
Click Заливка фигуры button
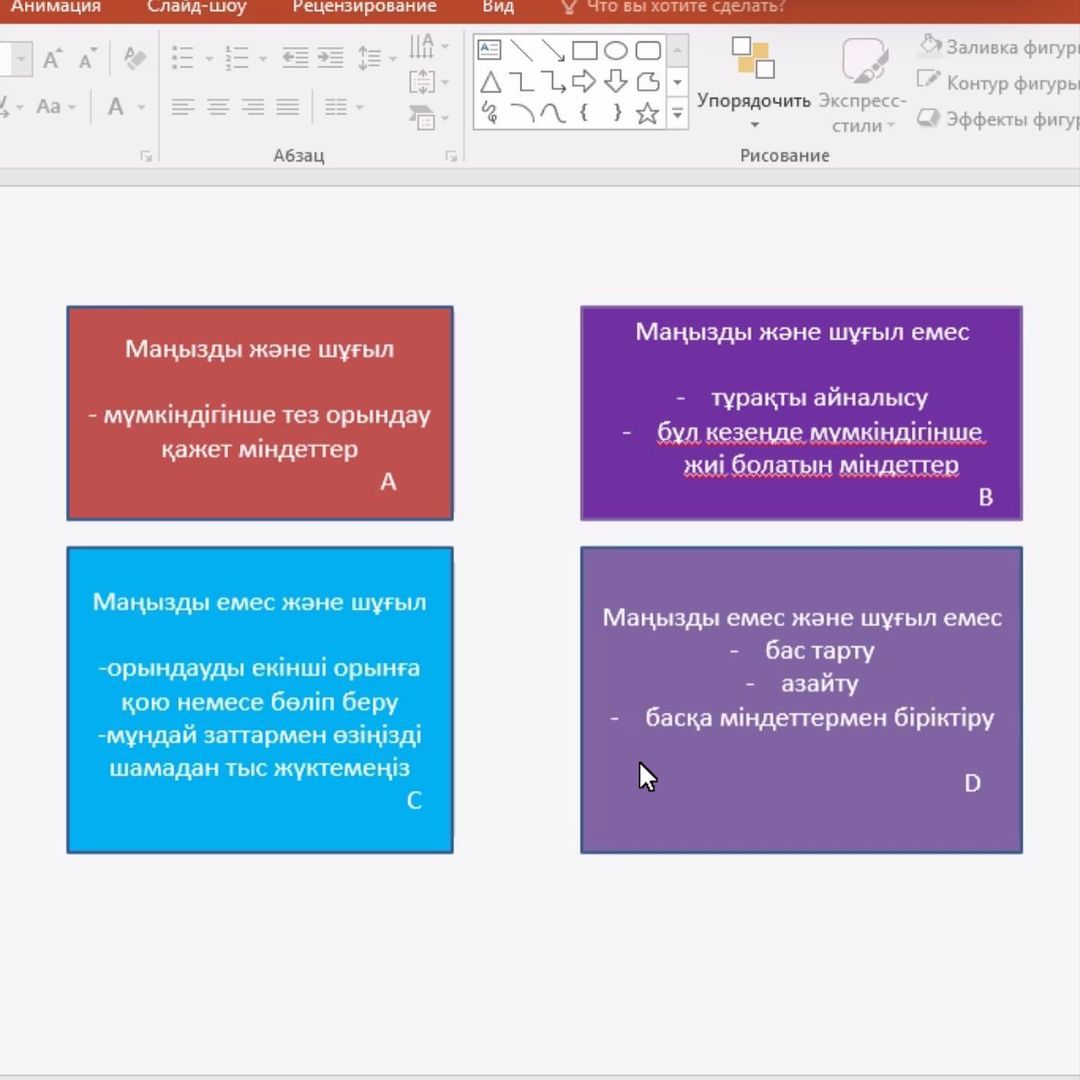tap(996, 46)
